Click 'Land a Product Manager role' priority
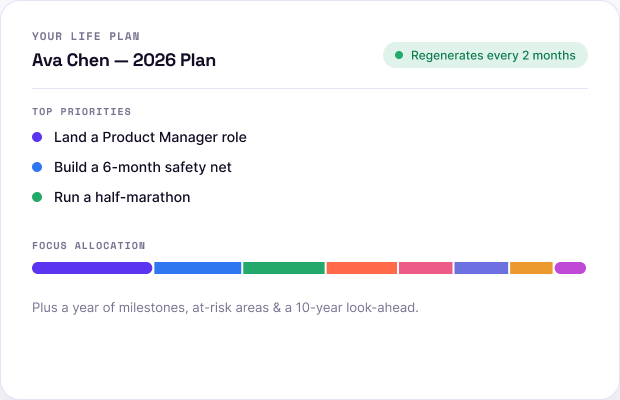 tap(150, 137)
